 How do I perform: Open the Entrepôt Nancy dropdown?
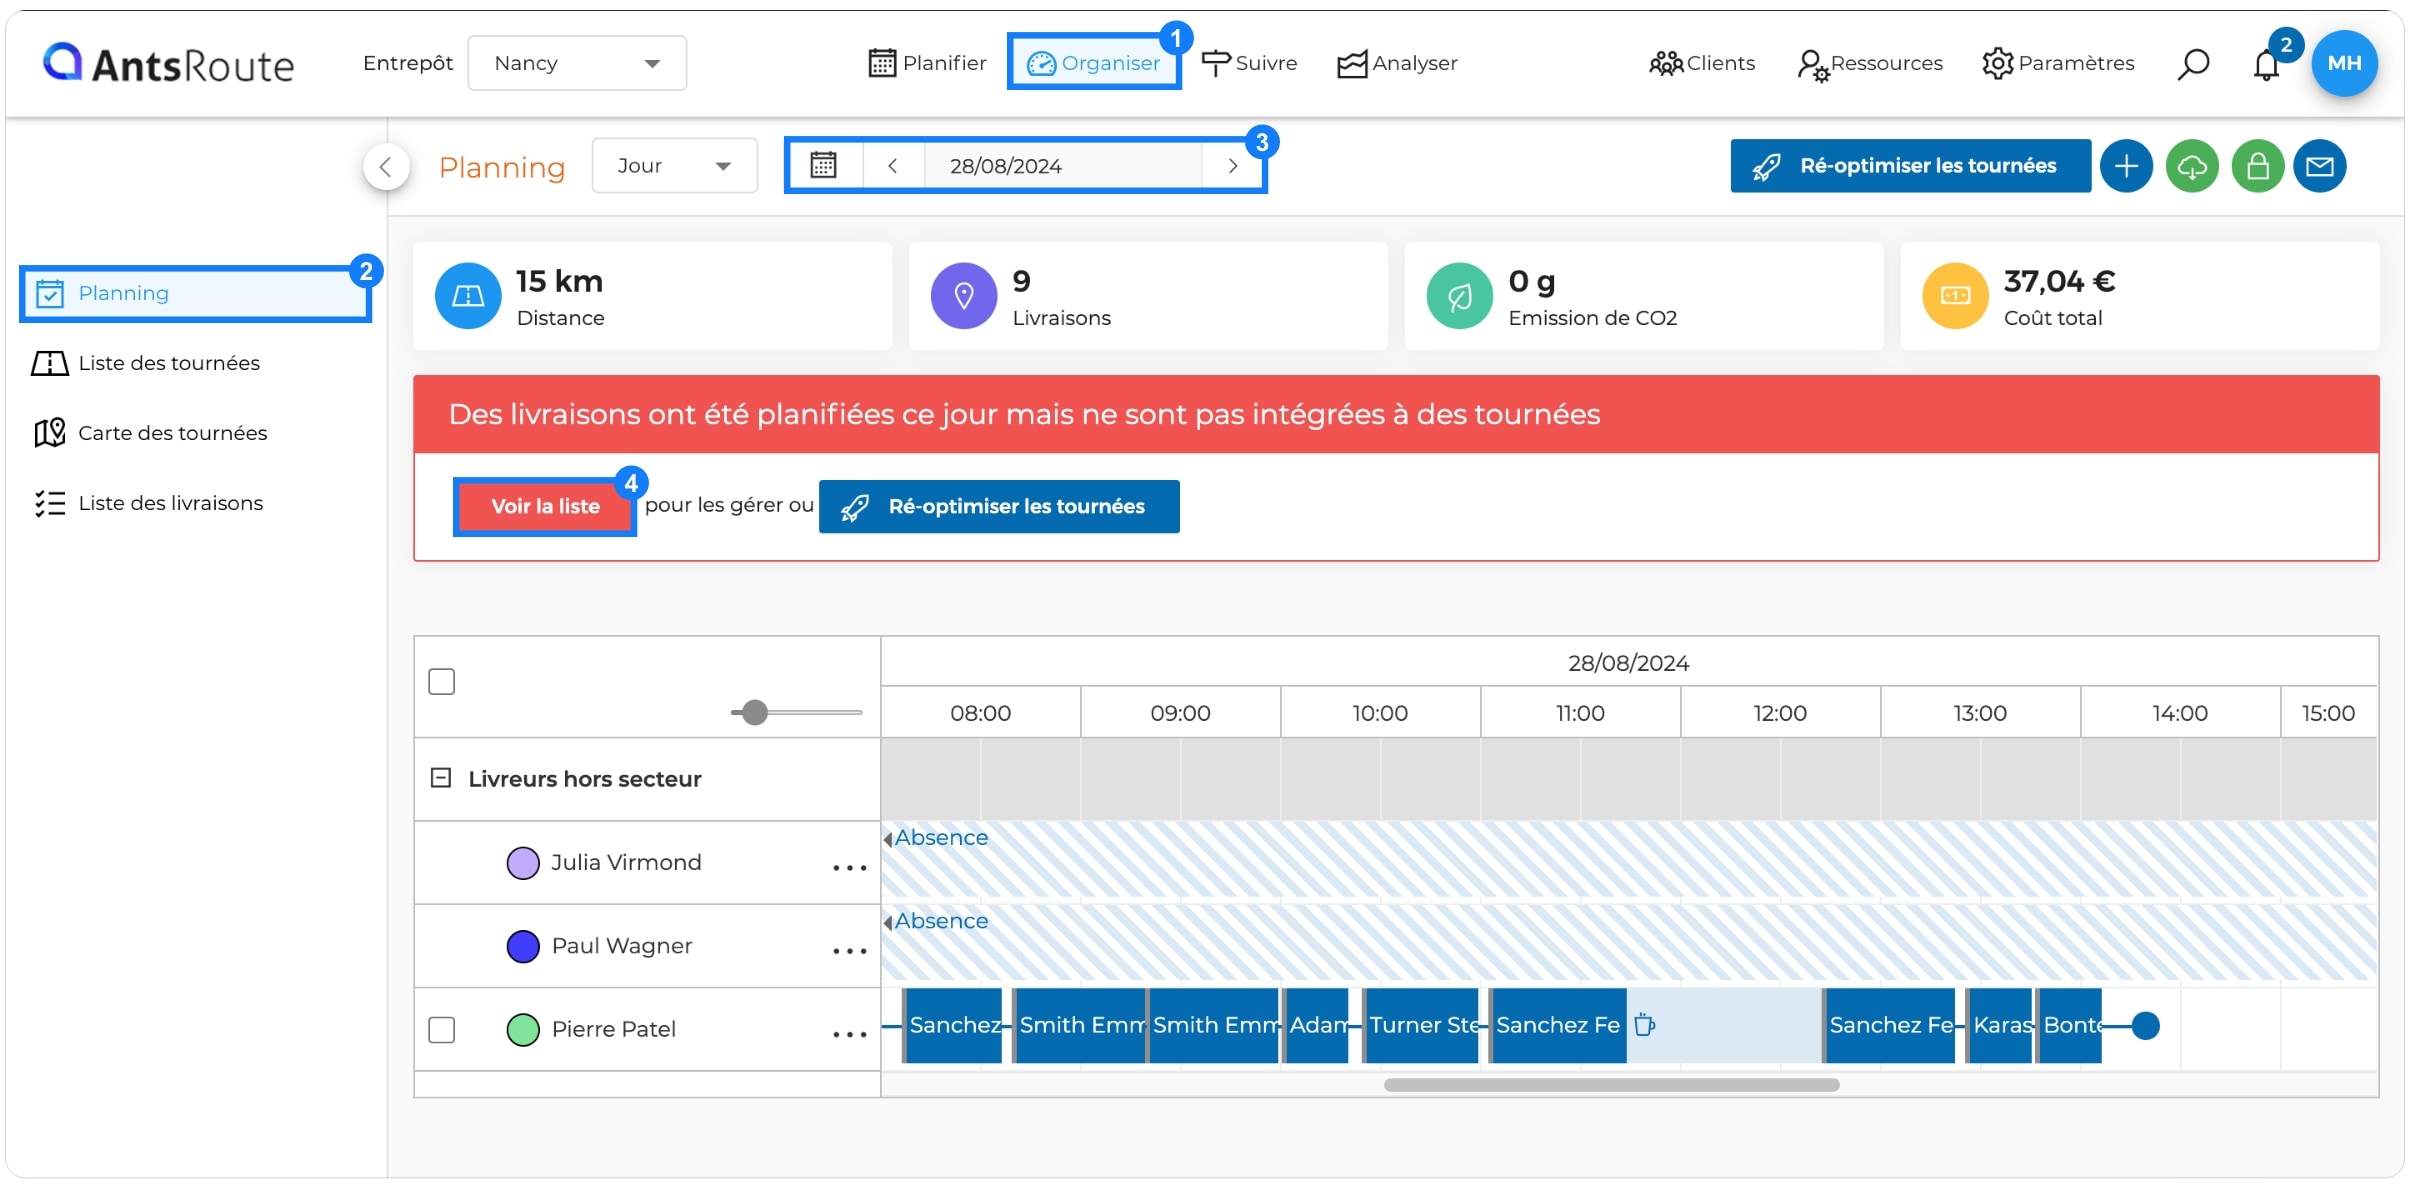click(577, 63)
